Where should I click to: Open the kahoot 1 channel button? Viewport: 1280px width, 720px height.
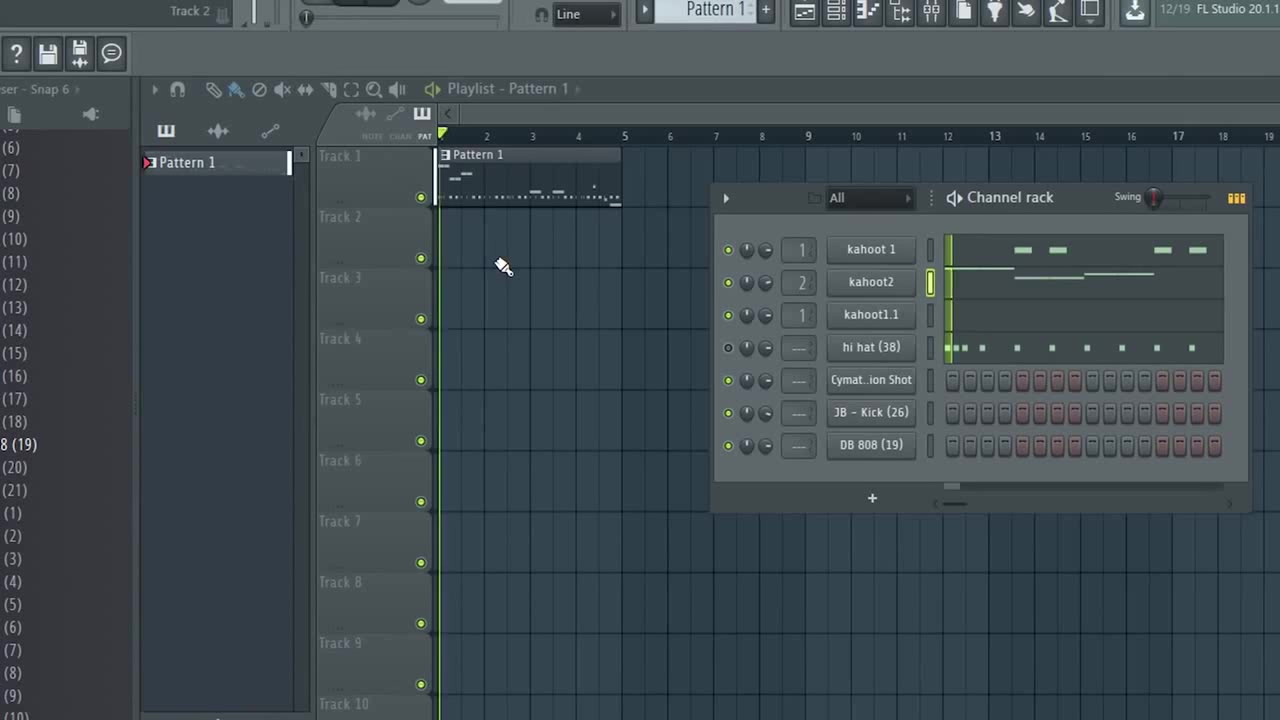coord(871,250)
